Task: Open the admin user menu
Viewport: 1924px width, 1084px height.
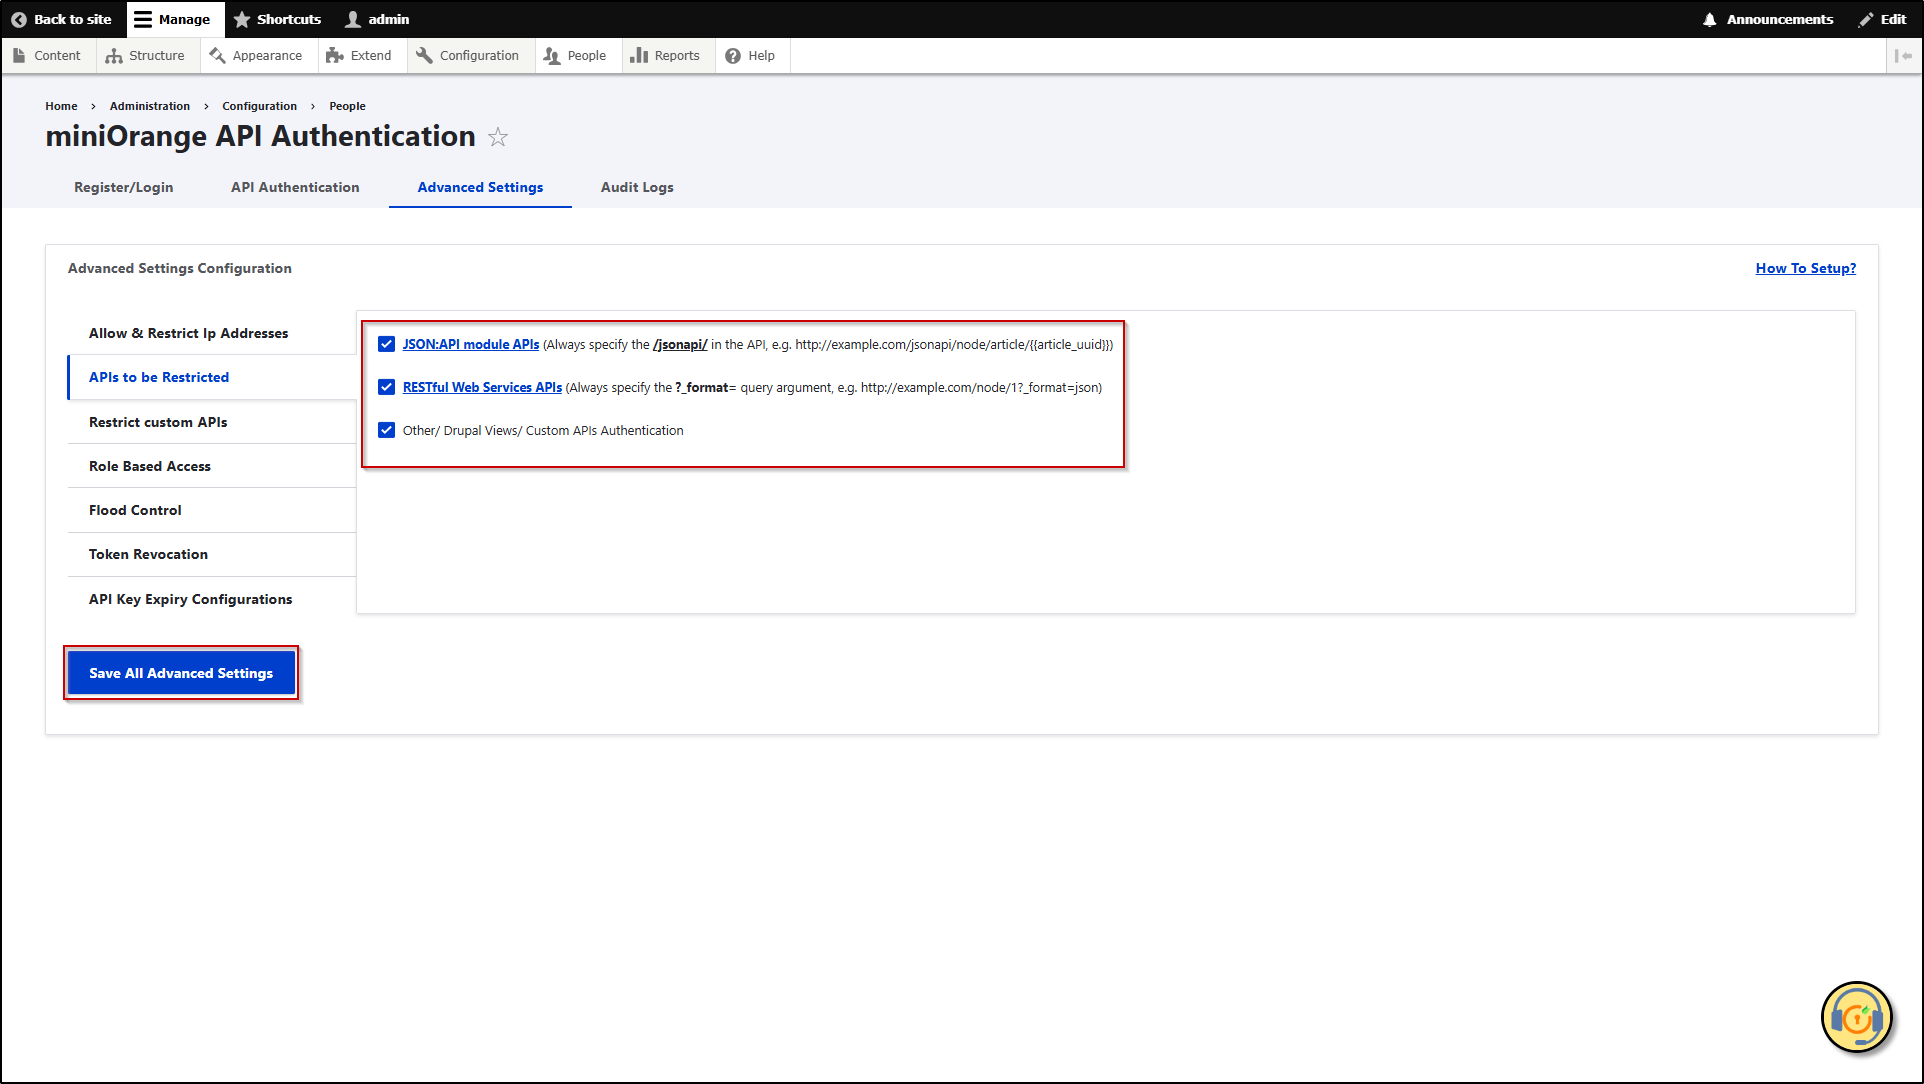Action: tap(377, 19)
